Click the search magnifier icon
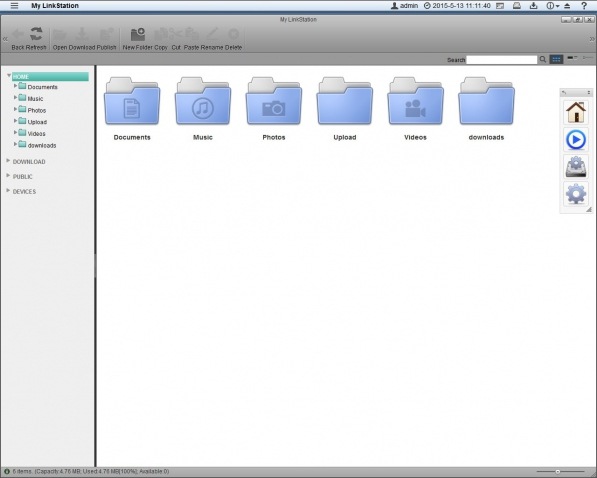The height and width of the screenshot is (478, 597). click(x=543, y=59)
